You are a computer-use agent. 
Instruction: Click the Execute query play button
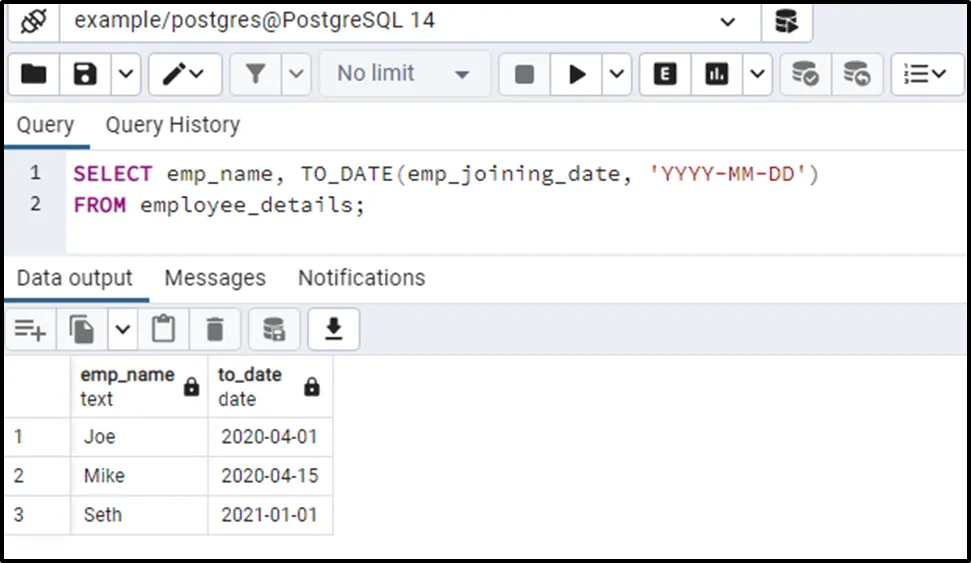tap(577, 74)
